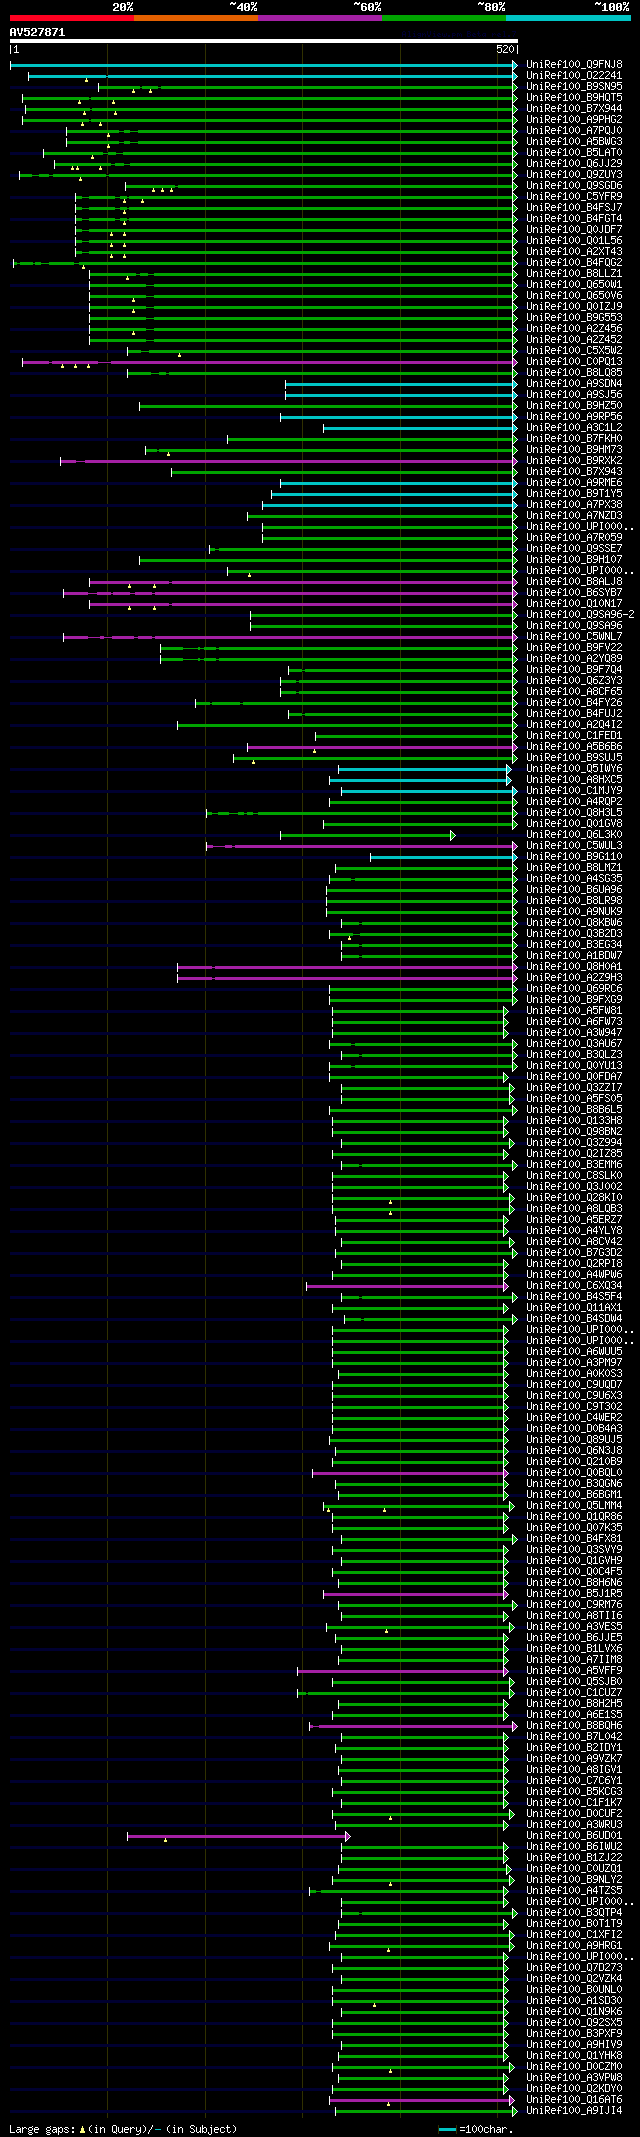The image size is (640, 2137).
Task: Open the UniRef100_Q9FNJ8 hit label
Action: pyautogui.click(x=574, y=64)
